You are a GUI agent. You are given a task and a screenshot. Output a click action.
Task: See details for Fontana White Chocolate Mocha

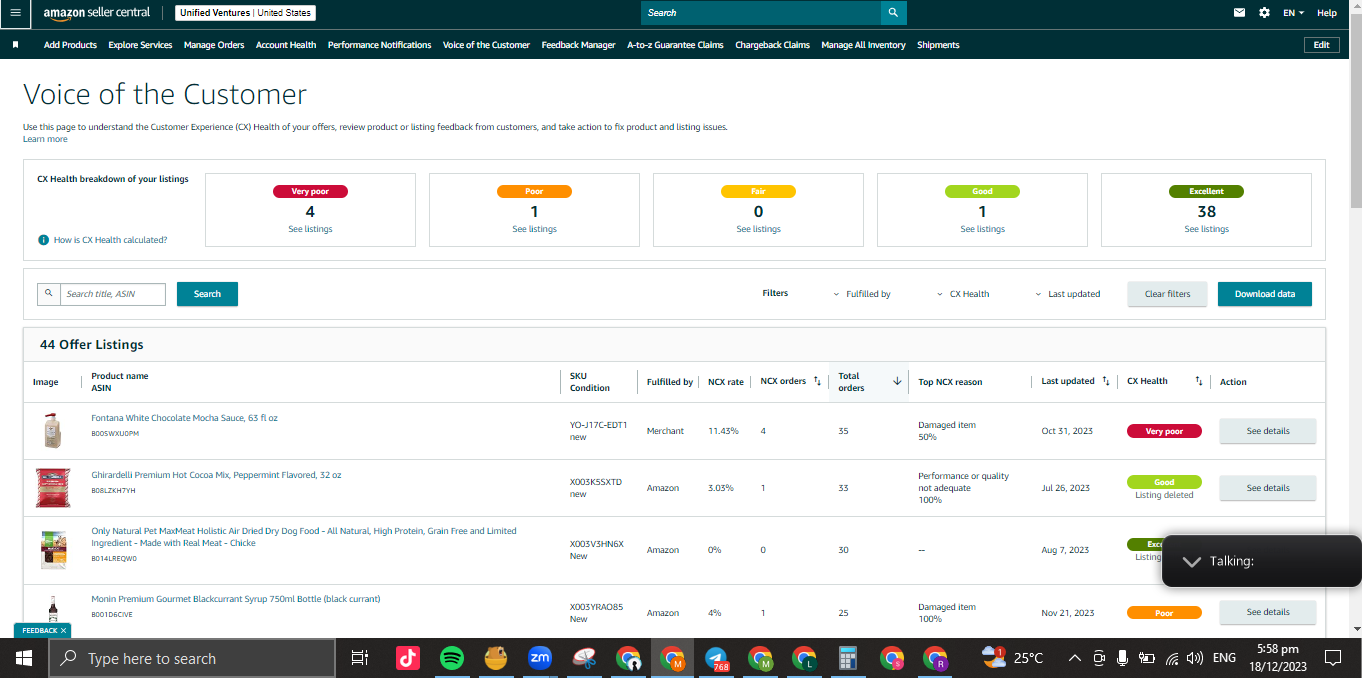[x=1268, y=431]
